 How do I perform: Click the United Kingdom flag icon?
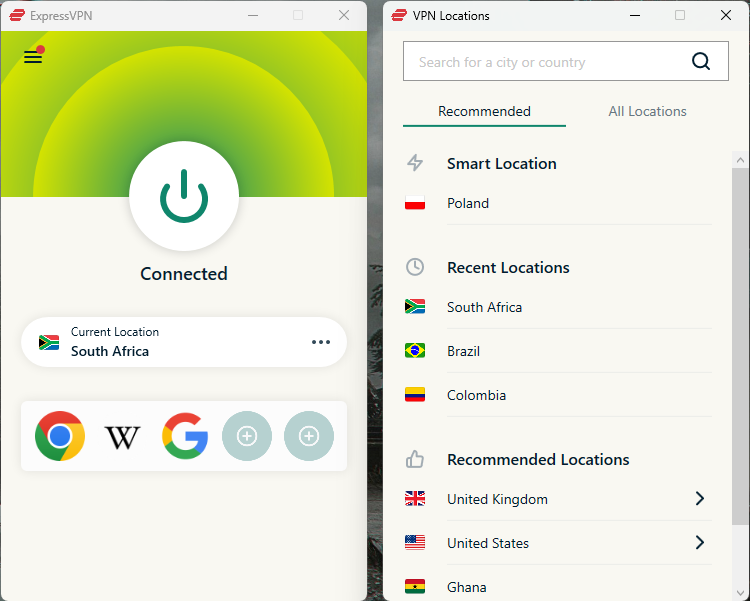click(x=415, y=499)
